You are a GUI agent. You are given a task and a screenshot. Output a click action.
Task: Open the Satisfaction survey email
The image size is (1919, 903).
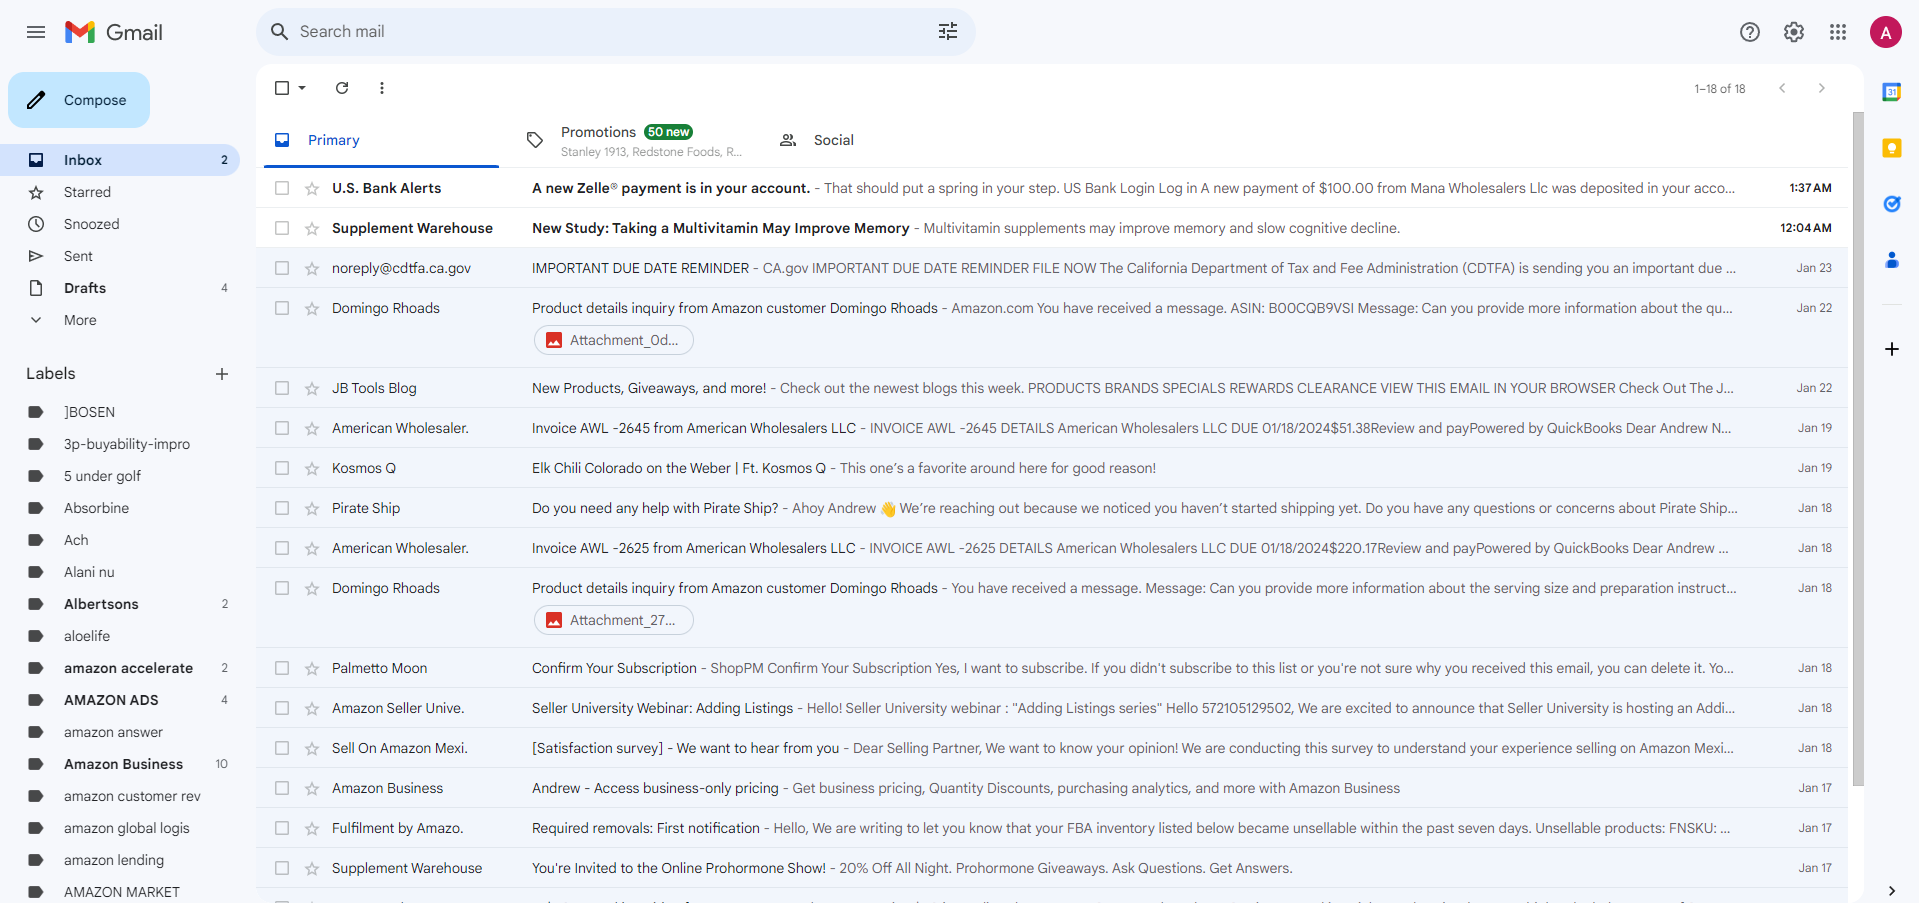(x=1052, y=748)
